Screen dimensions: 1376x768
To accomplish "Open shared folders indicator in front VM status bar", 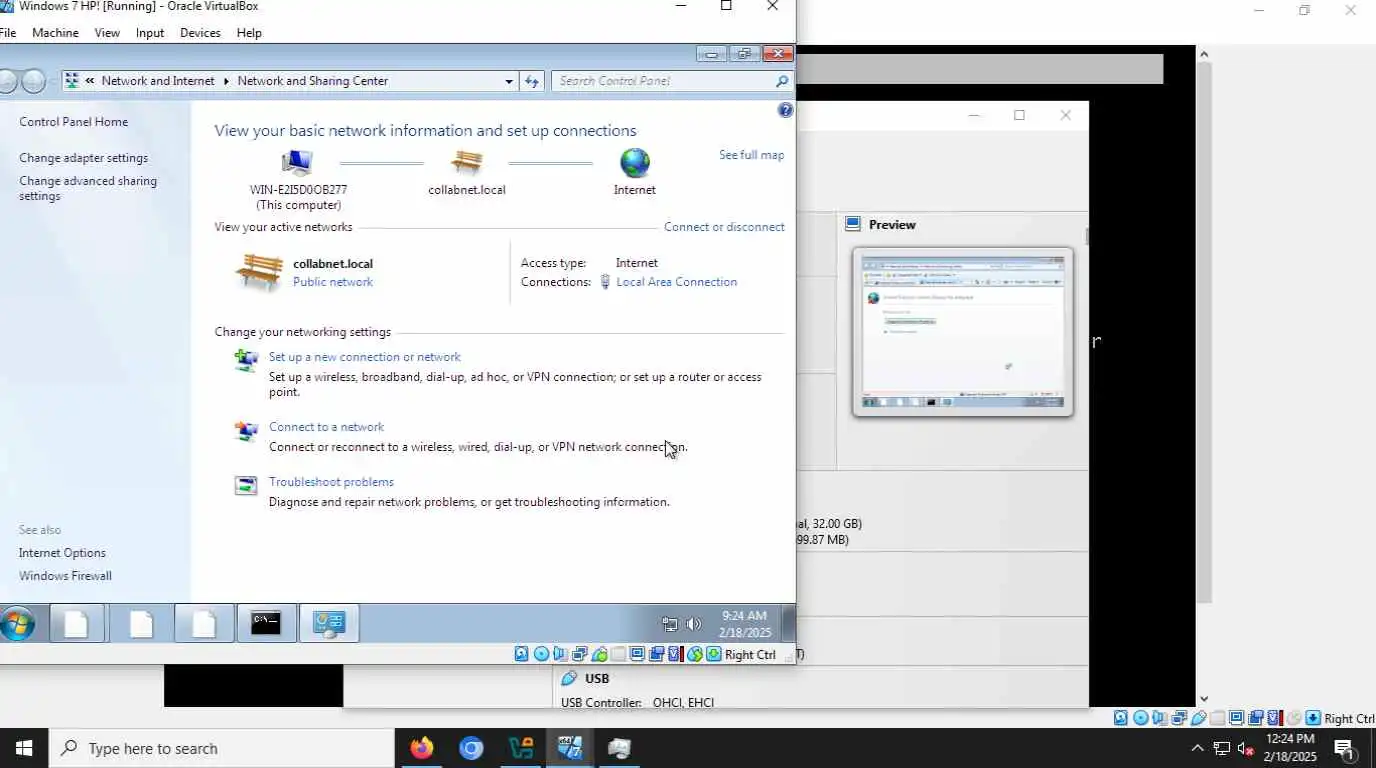I will pos(618,654).
